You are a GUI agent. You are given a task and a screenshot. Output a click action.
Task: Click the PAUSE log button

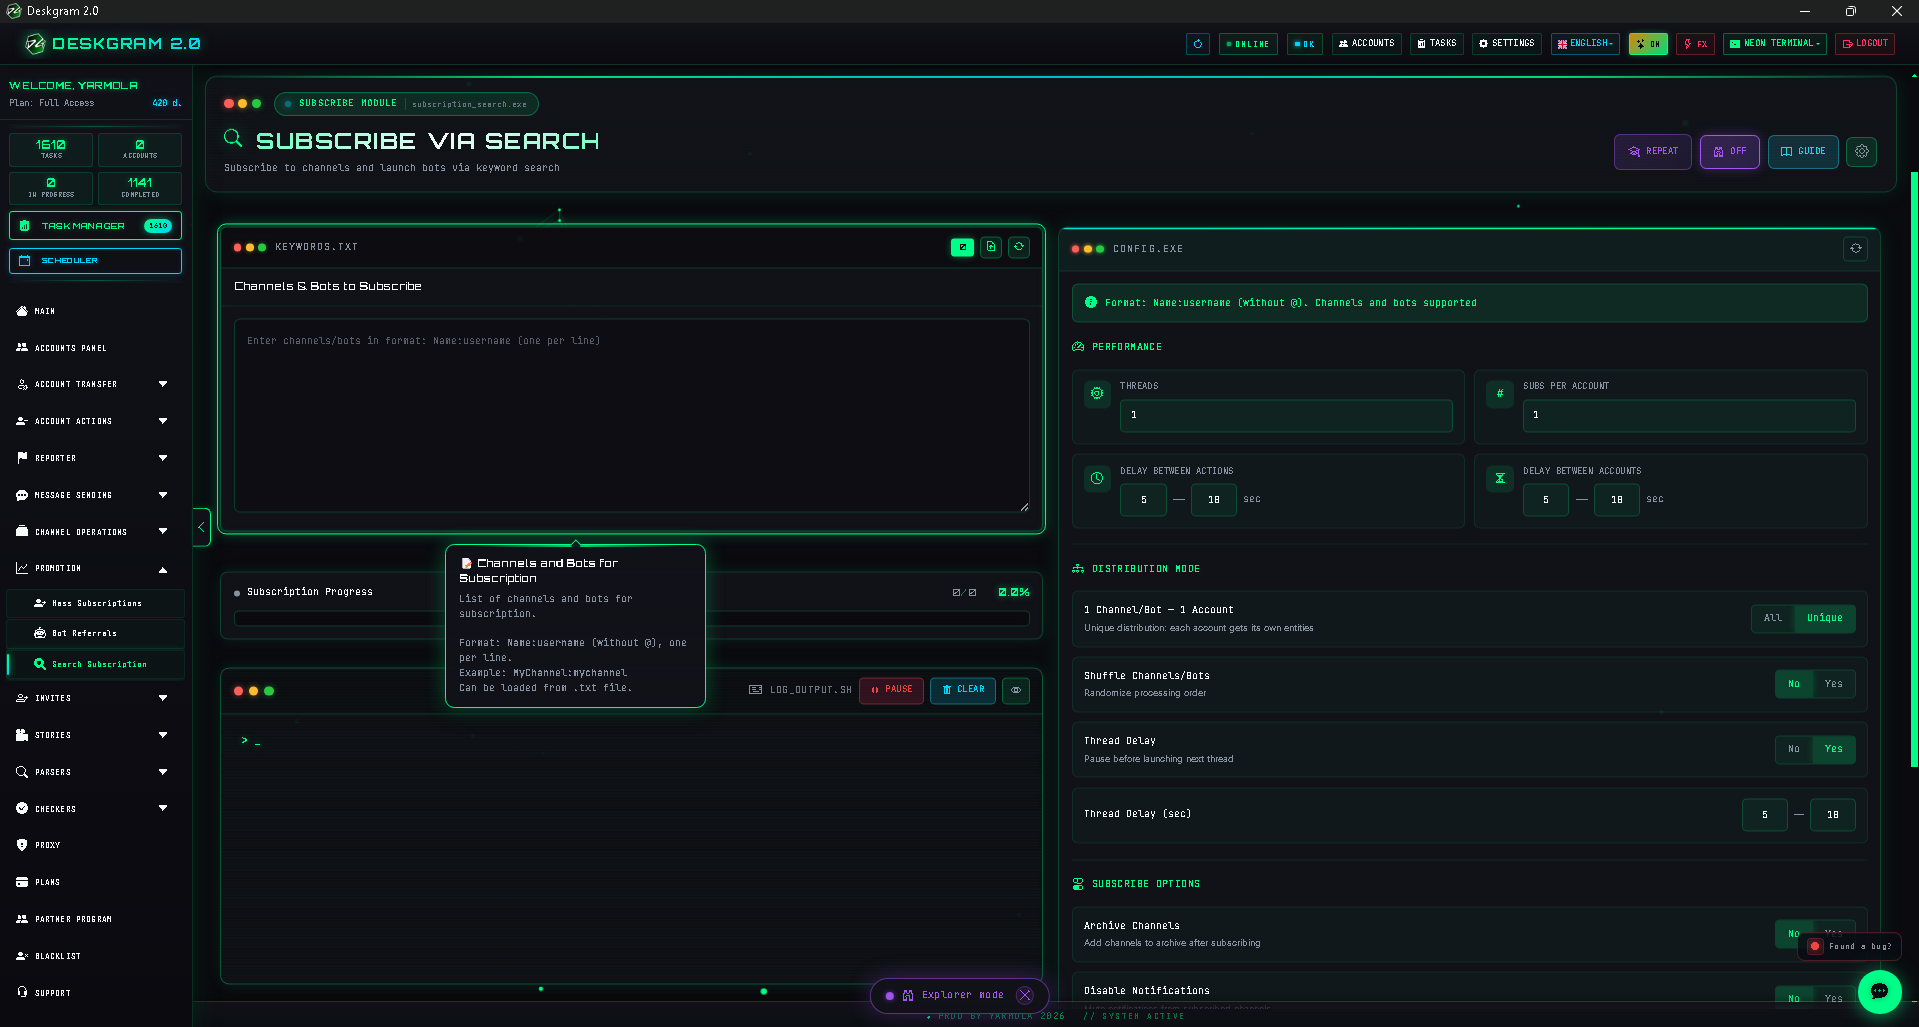tap(891, 690)
